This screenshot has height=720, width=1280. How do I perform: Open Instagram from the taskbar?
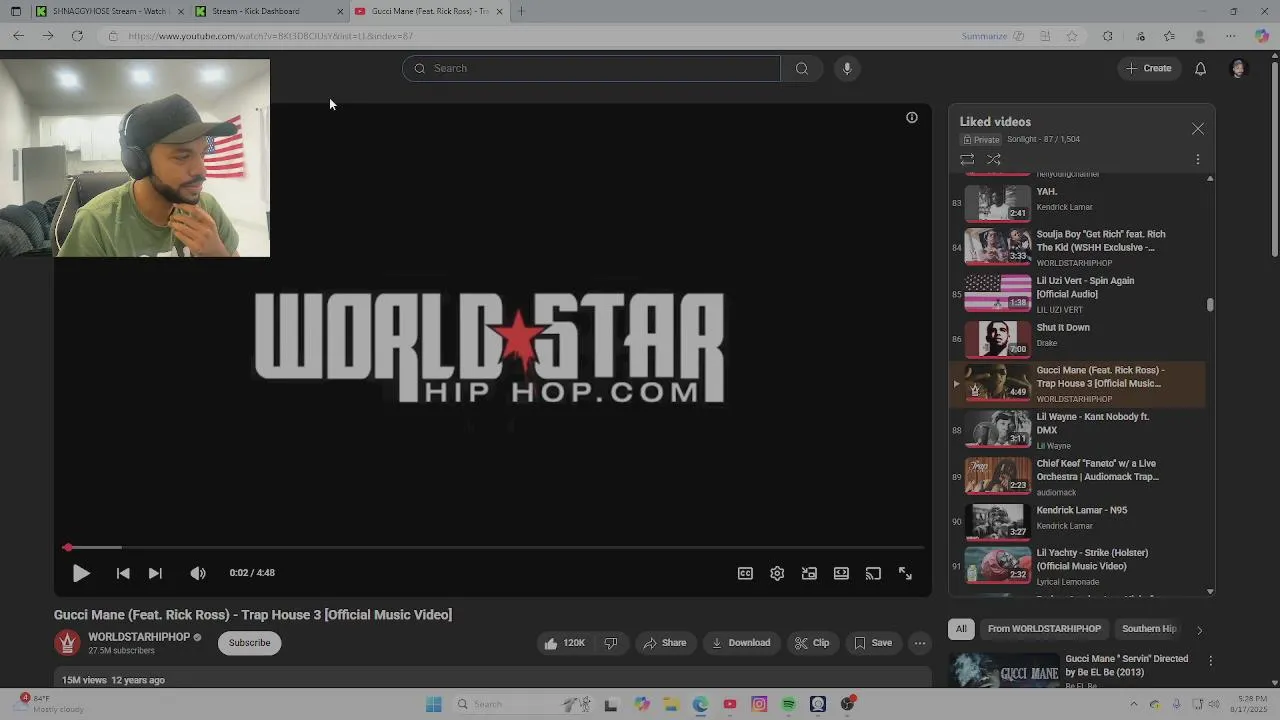[759, 704]
